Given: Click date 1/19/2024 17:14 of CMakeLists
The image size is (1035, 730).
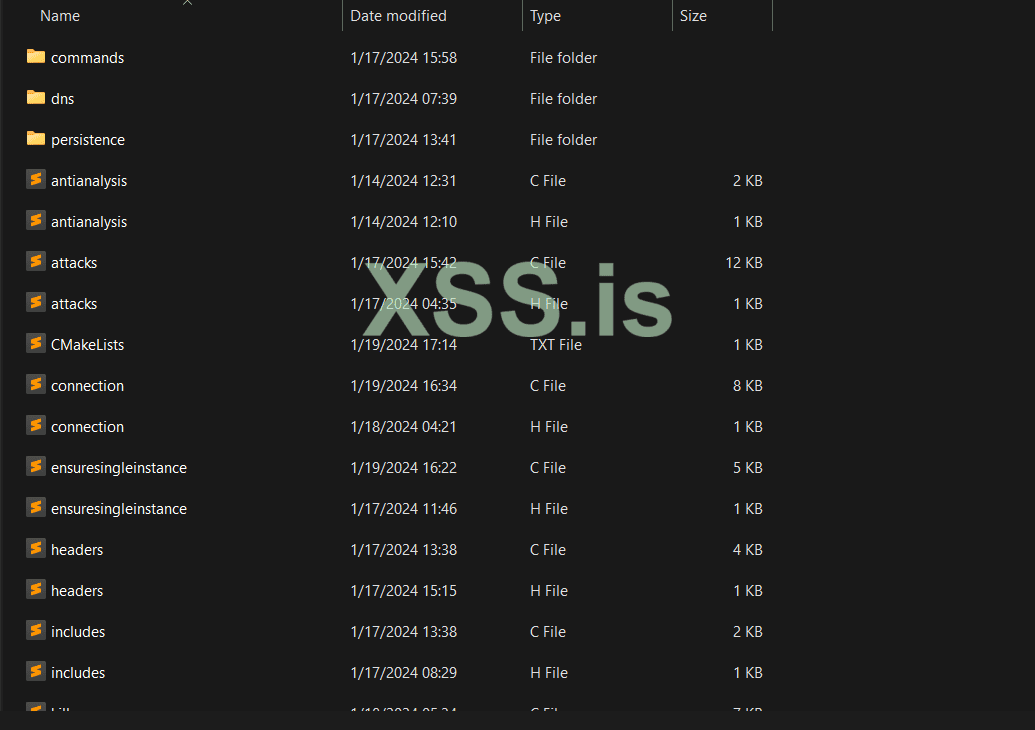Looking at the screenshot, I should (x=403, y=345).
